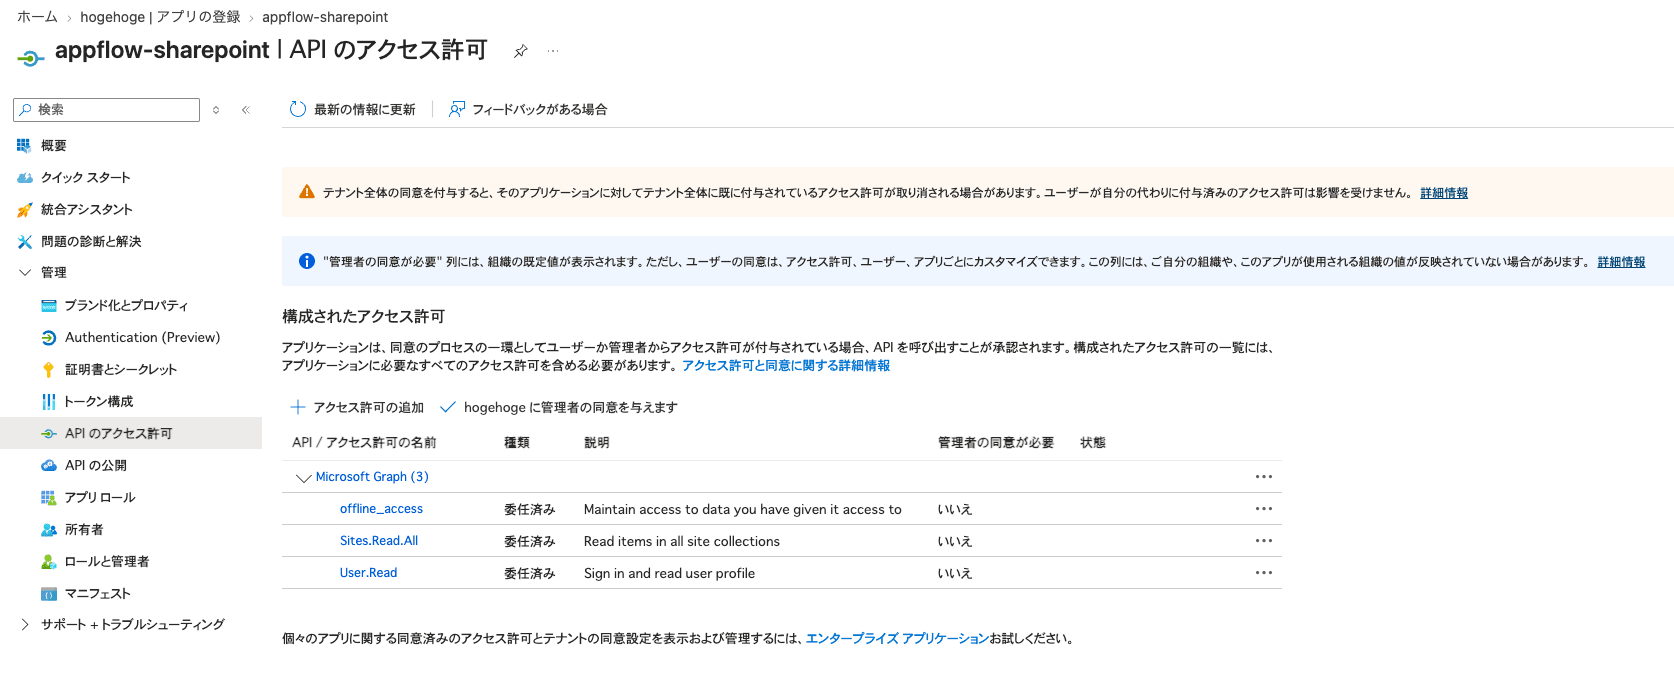Open アクセス許可と同意に関する詳細情報 link
Viewport: 1674px width, 678px height.
pos(786,366)
